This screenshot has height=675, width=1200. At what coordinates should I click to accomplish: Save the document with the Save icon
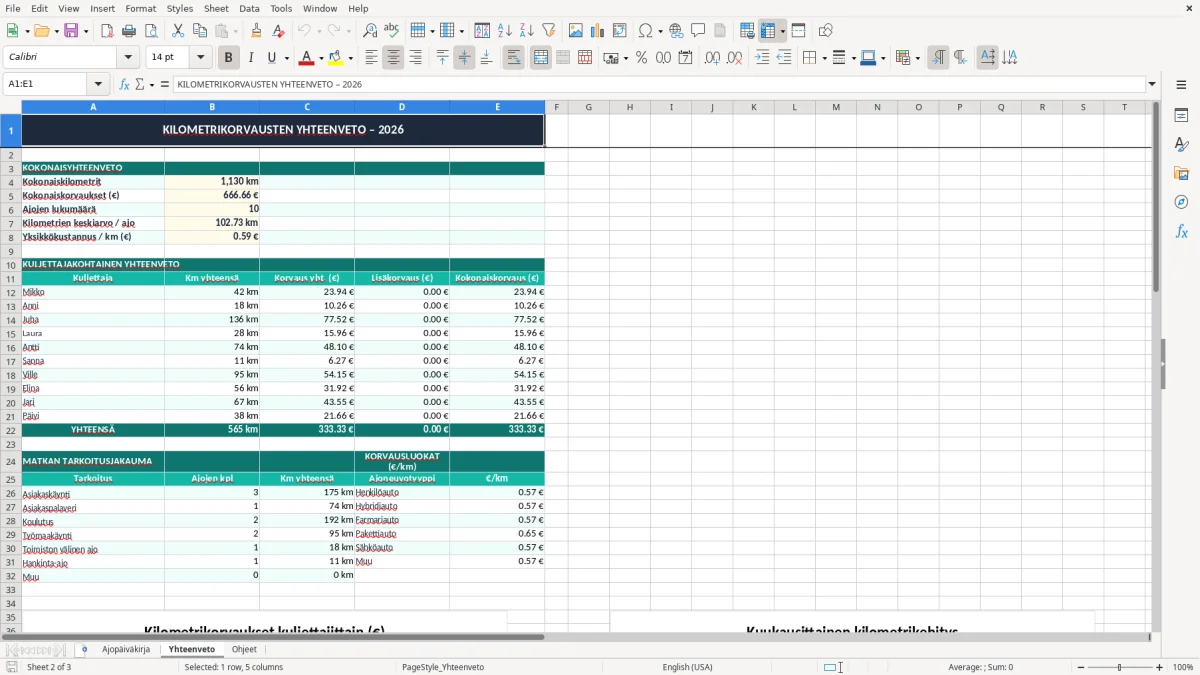tap(71, 31)
